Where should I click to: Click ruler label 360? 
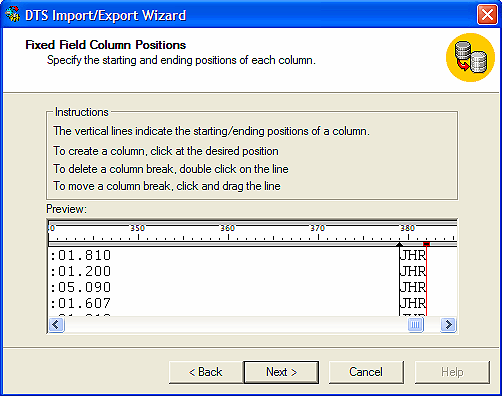[x=228, y=228]
